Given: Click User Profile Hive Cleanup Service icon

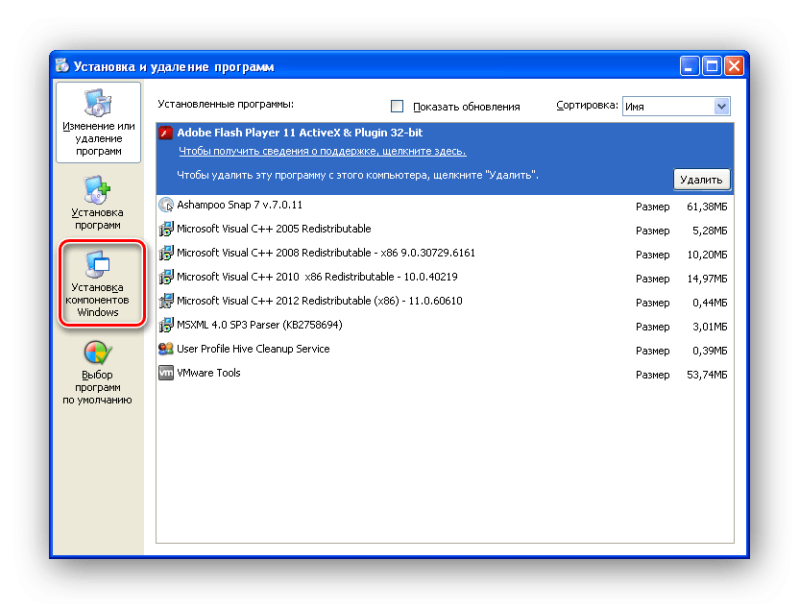Looking at the screenshot, I should coord(166,349).
